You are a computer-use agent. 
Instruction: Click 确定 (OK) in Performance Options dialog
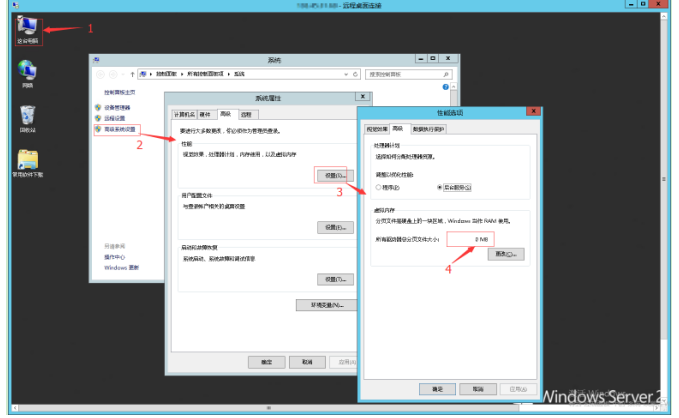coord(437,388)
